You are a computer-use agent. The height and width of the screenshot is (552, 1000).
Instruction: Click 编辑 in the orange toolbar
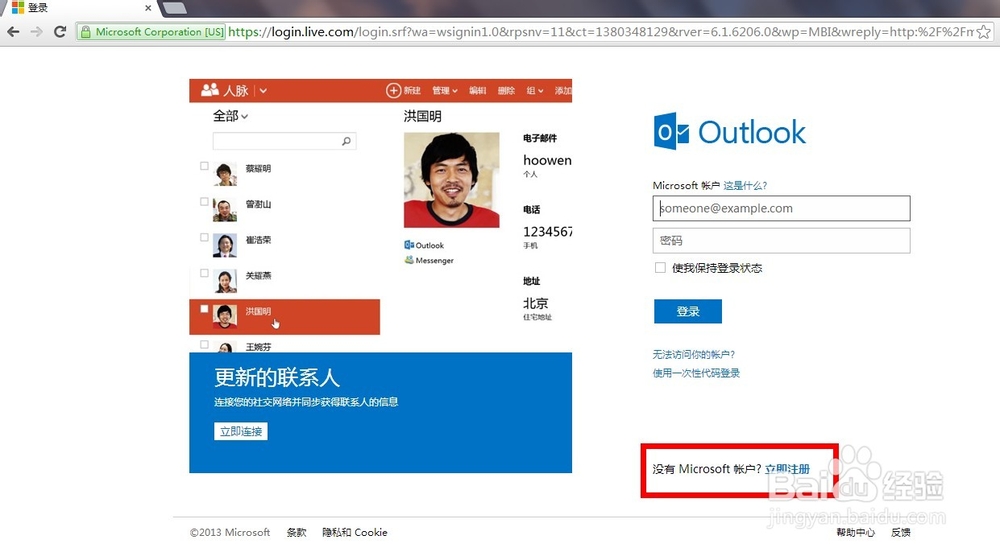478,91
